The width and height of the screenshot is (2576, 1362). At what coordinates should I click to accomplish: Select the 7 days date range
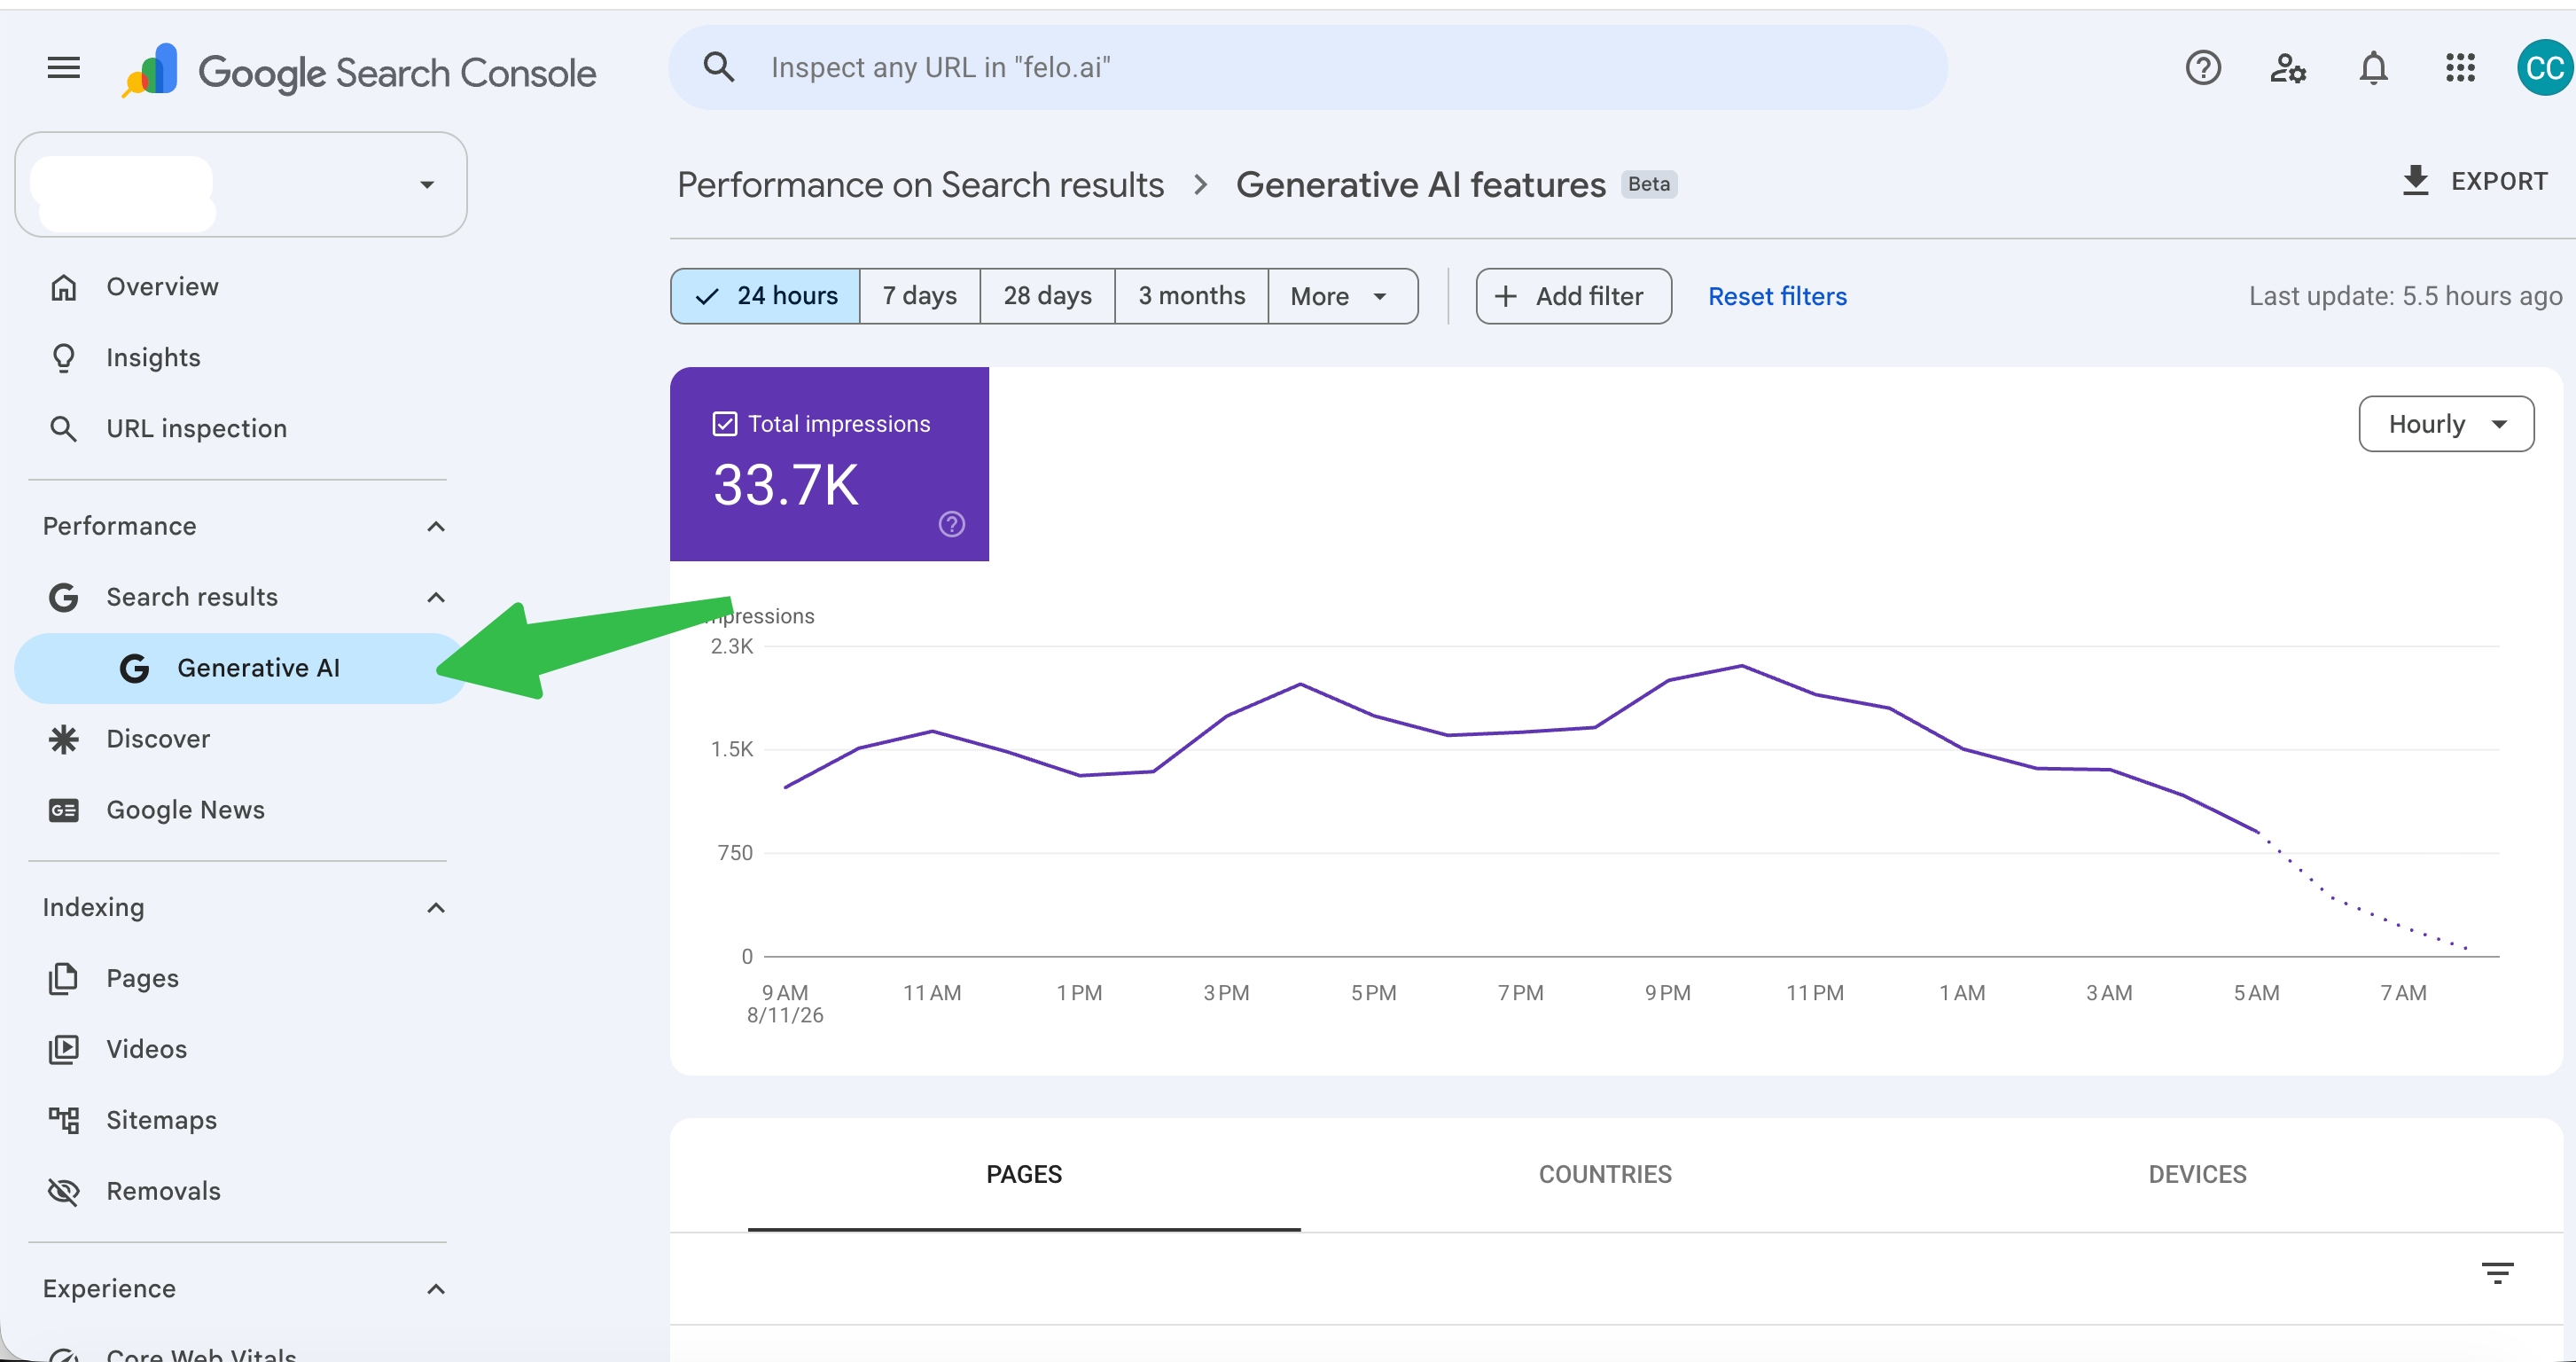(x=919, y=296)
